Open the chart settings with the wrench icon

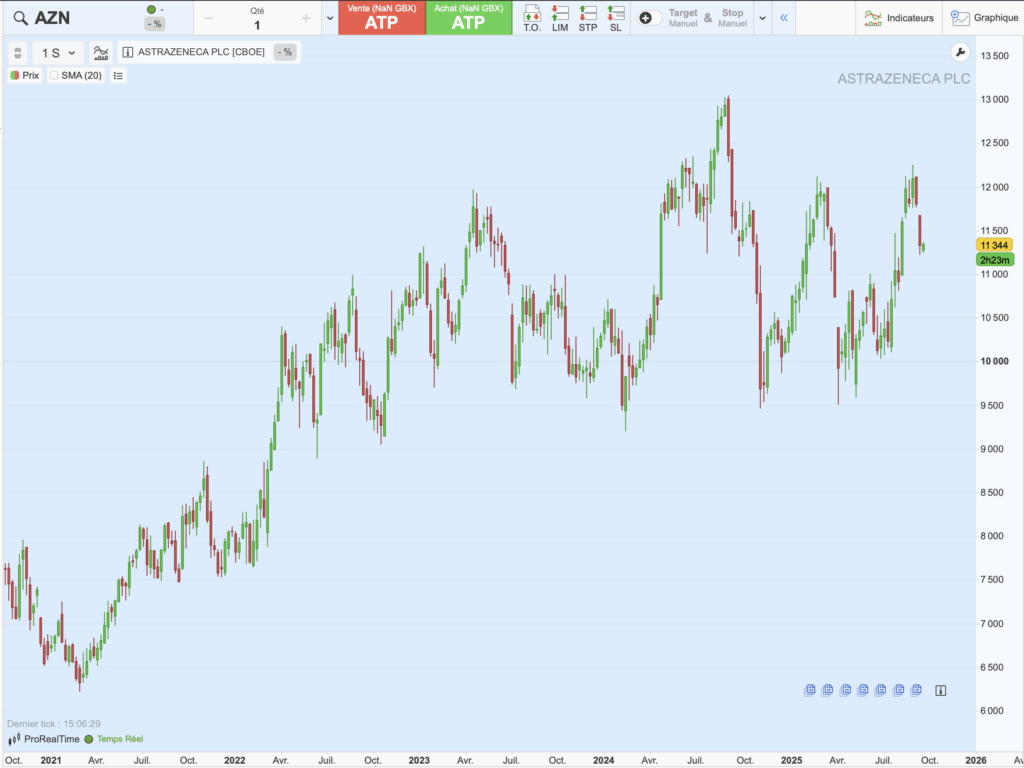[960, 53]
